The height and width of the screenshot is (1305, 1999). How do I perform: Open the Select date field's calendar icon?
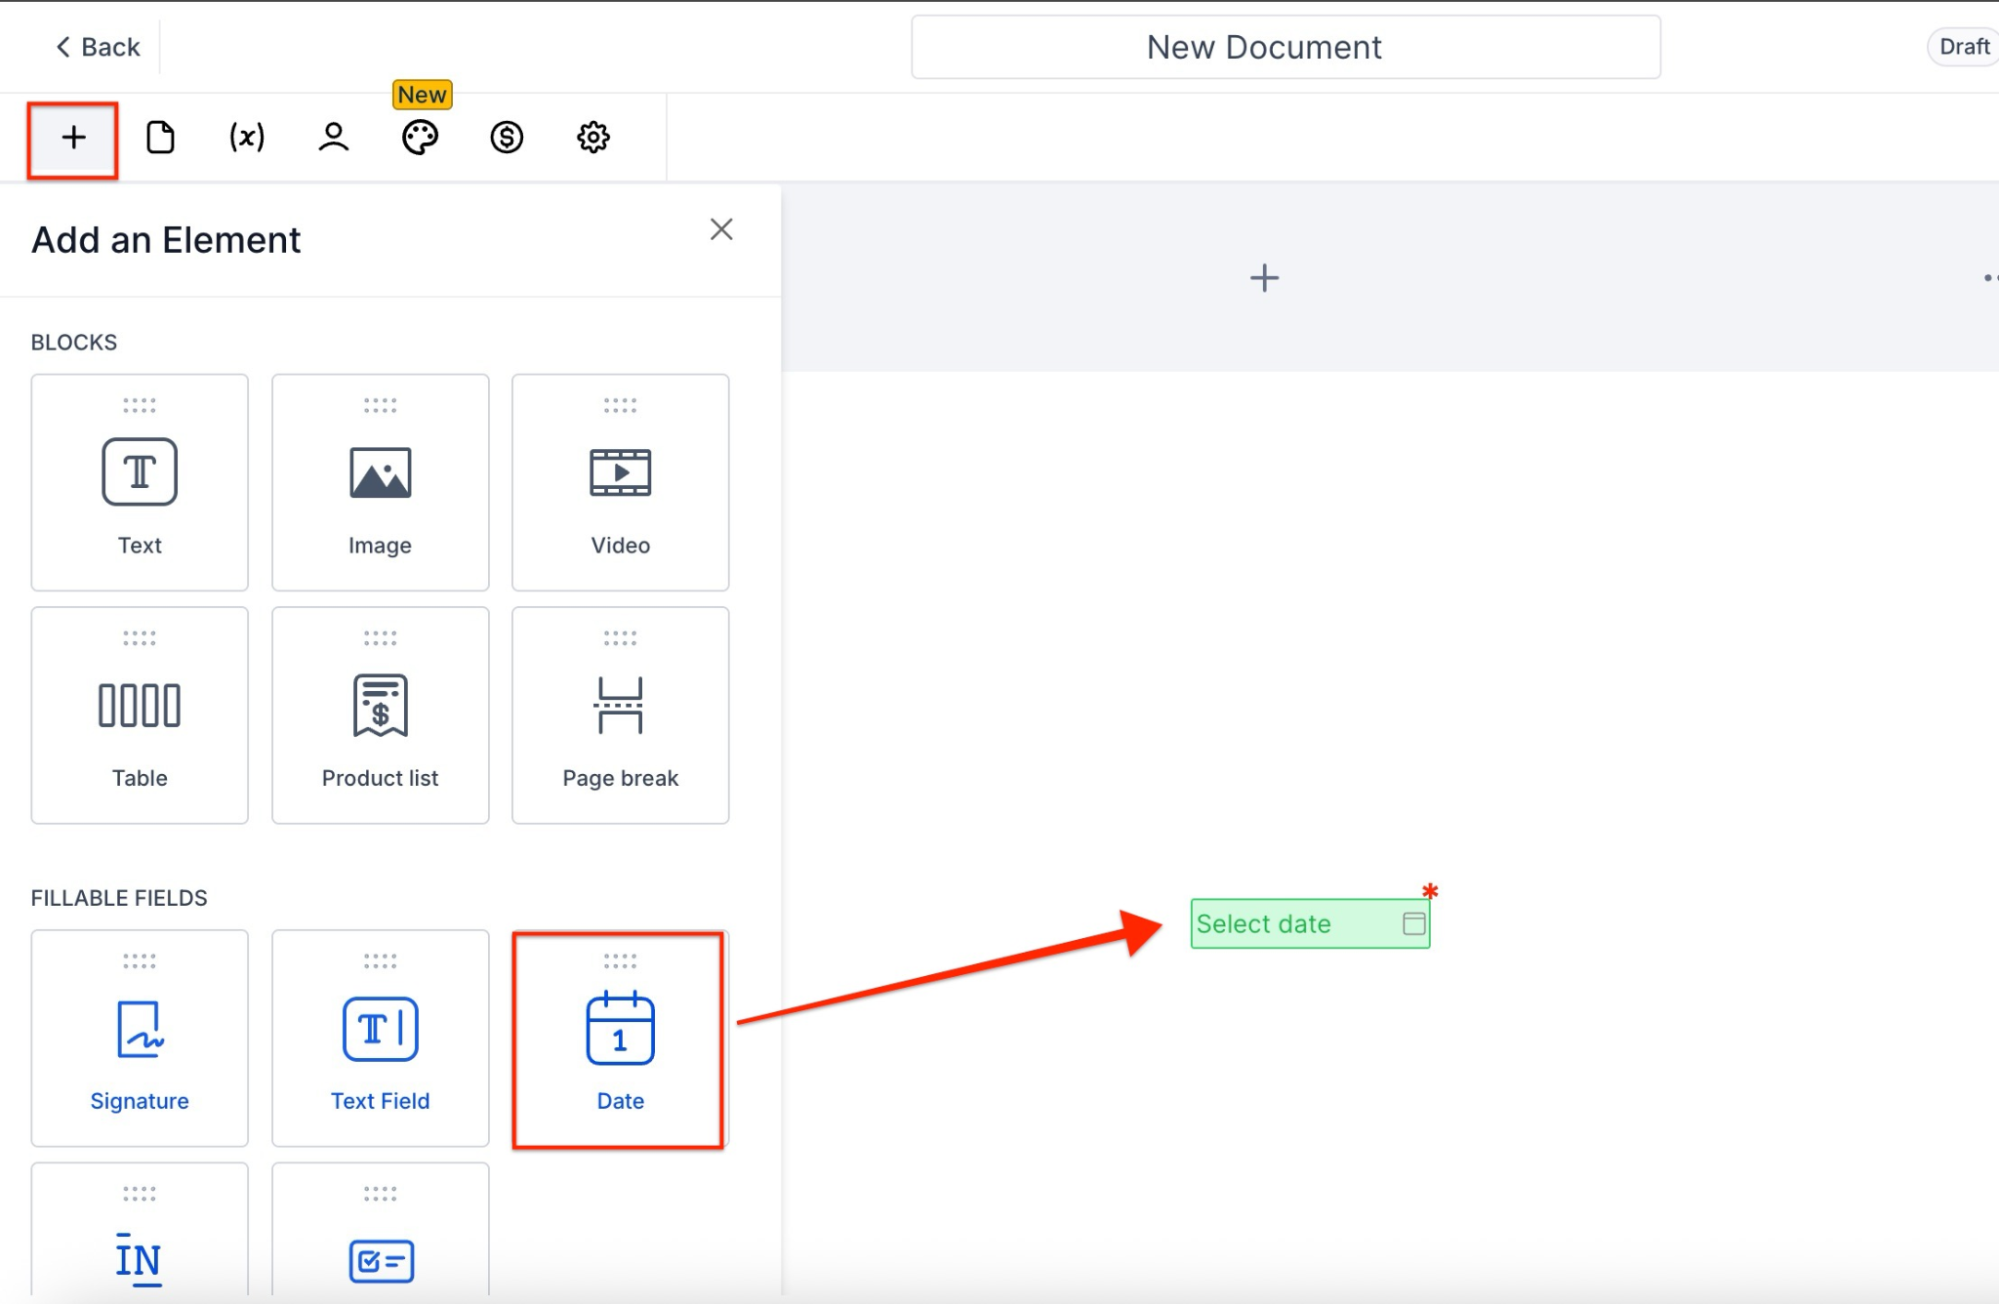pos(1413,924)
